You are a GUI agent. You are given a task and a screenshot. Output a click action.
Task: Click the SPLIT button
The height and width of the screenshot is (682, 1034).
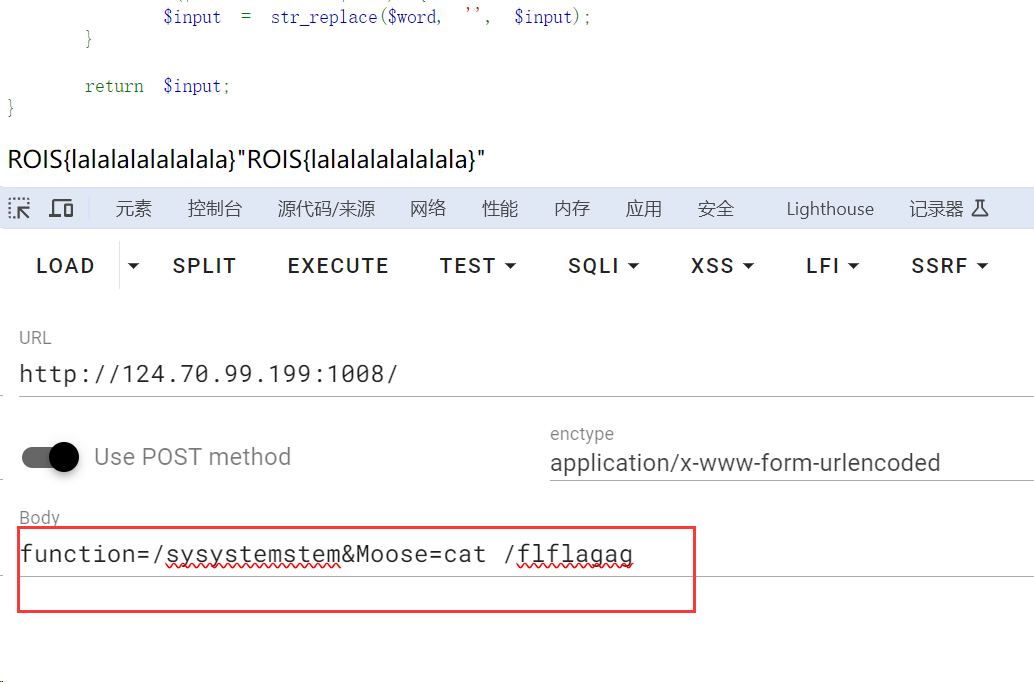tap(204, 266)
